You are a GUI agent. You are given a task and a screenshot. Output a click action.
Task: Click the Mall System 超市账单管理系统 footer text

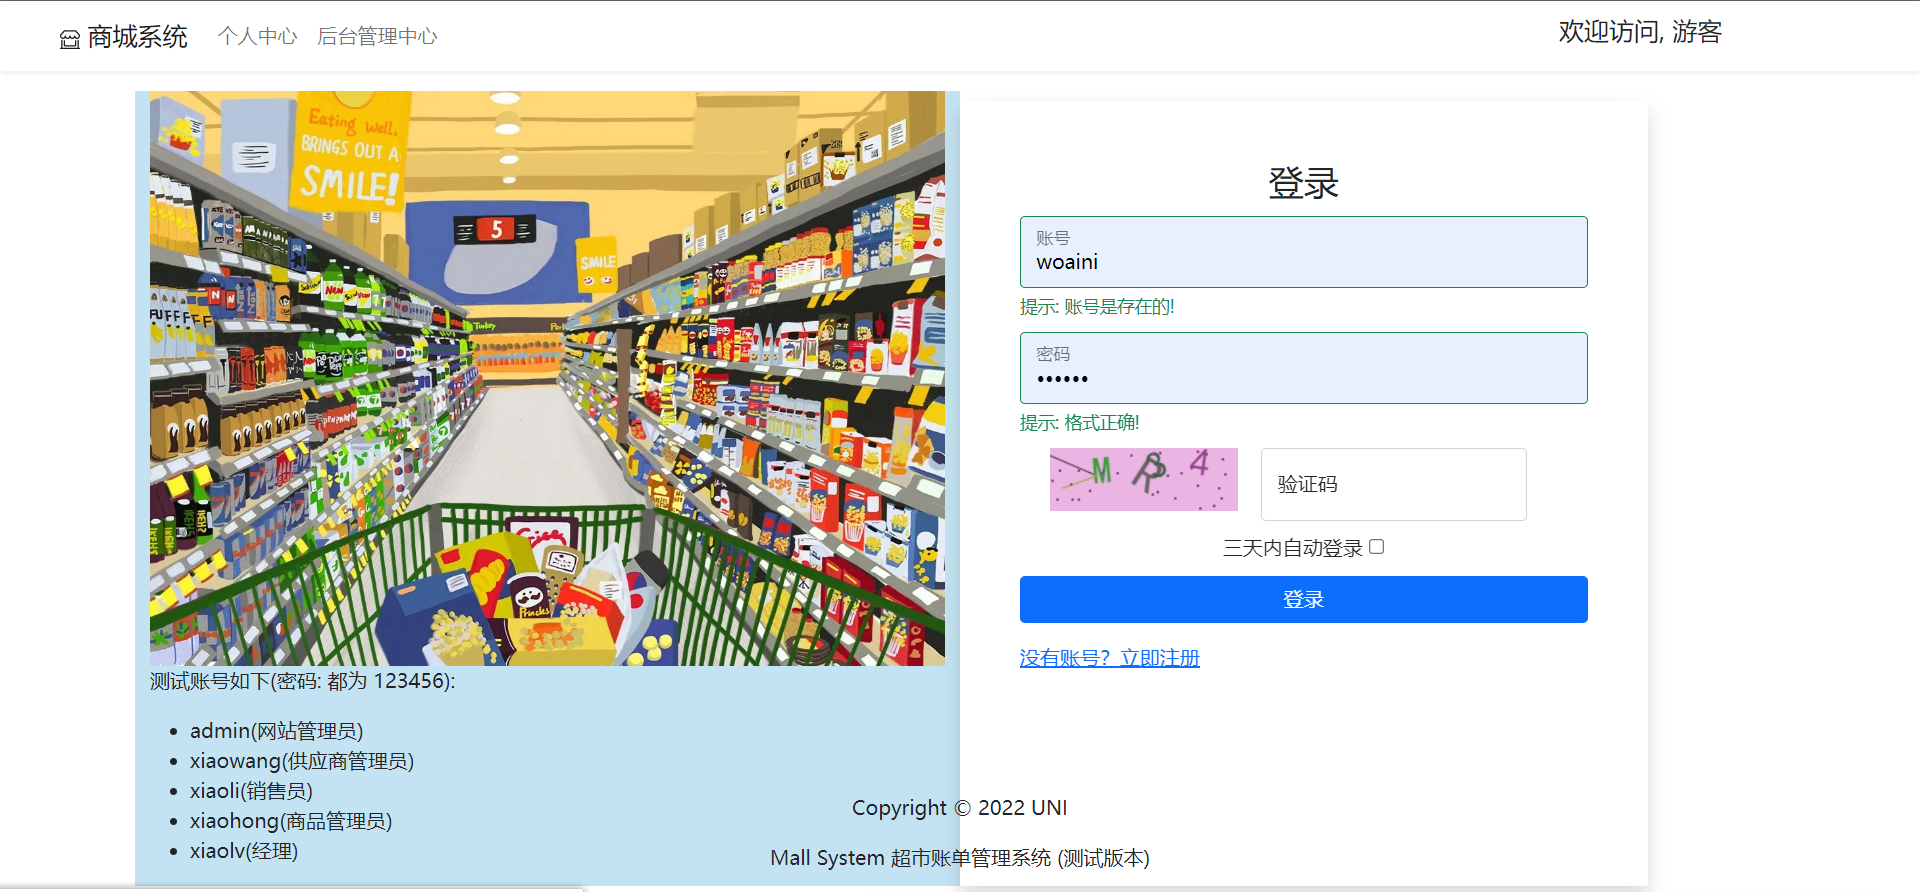[960, 858]
